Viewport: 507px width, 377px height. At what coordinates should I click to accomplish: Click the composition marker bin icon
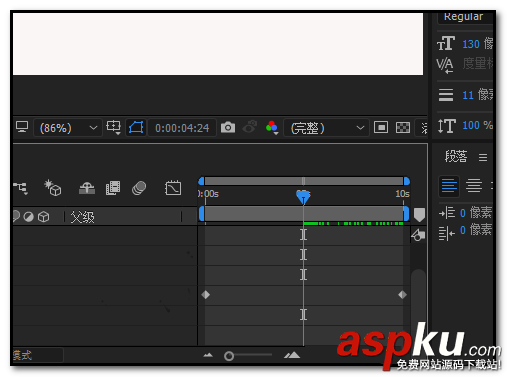coord(419,215)
